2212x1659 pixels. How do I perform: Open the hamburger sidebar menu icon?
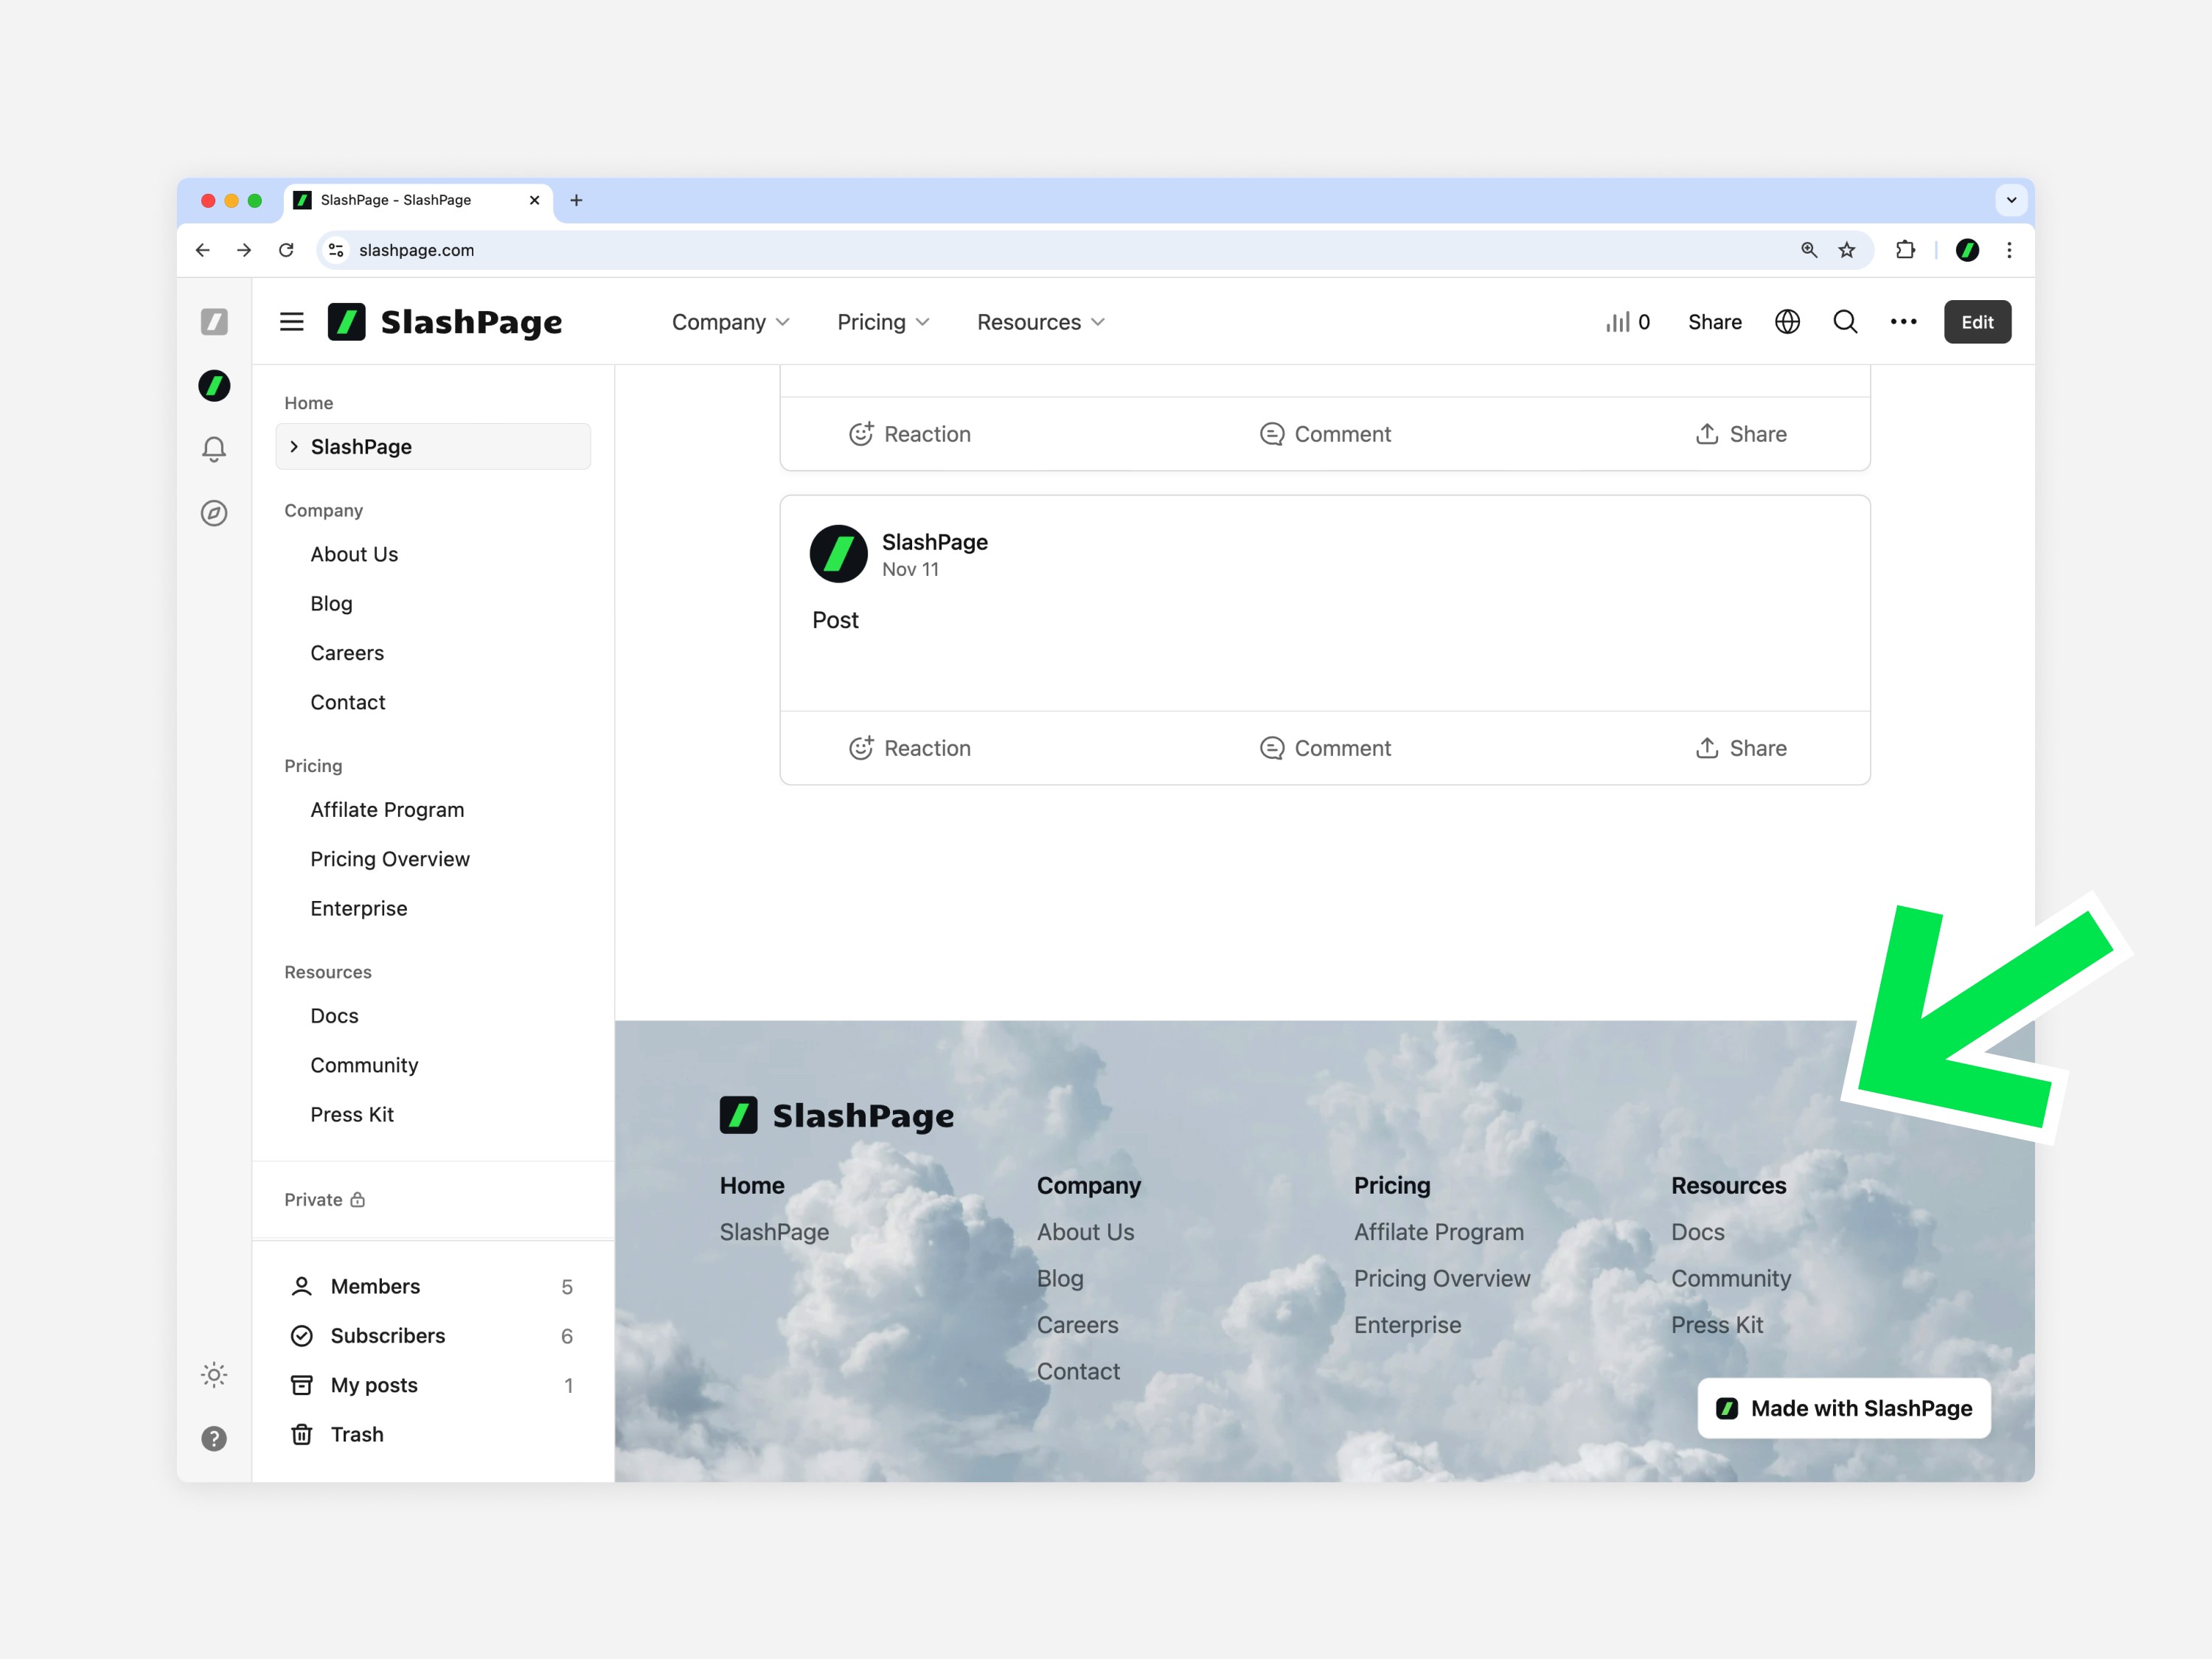click(x=291, y=322)
